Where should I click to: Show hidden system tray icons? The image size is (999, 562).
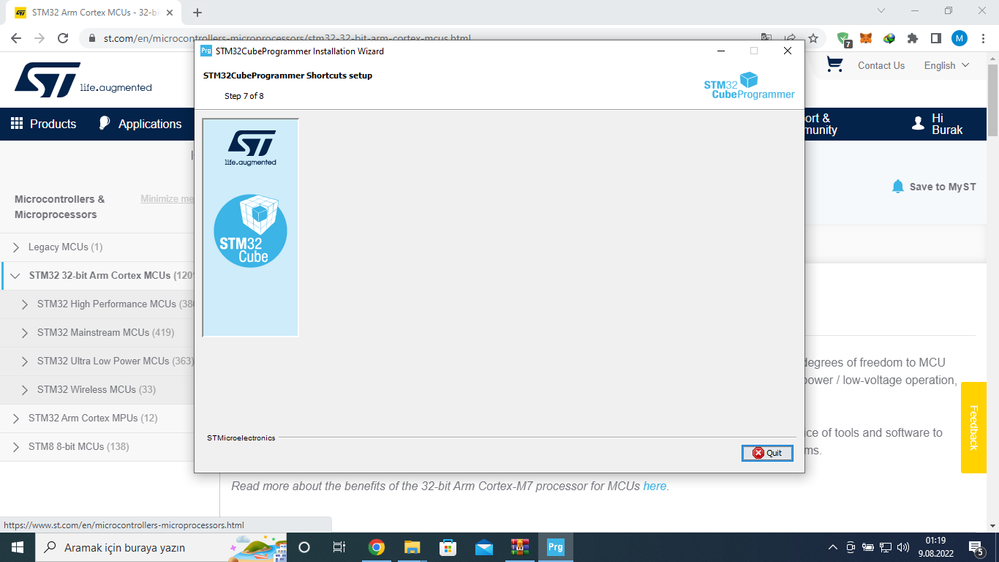point(833,547)
